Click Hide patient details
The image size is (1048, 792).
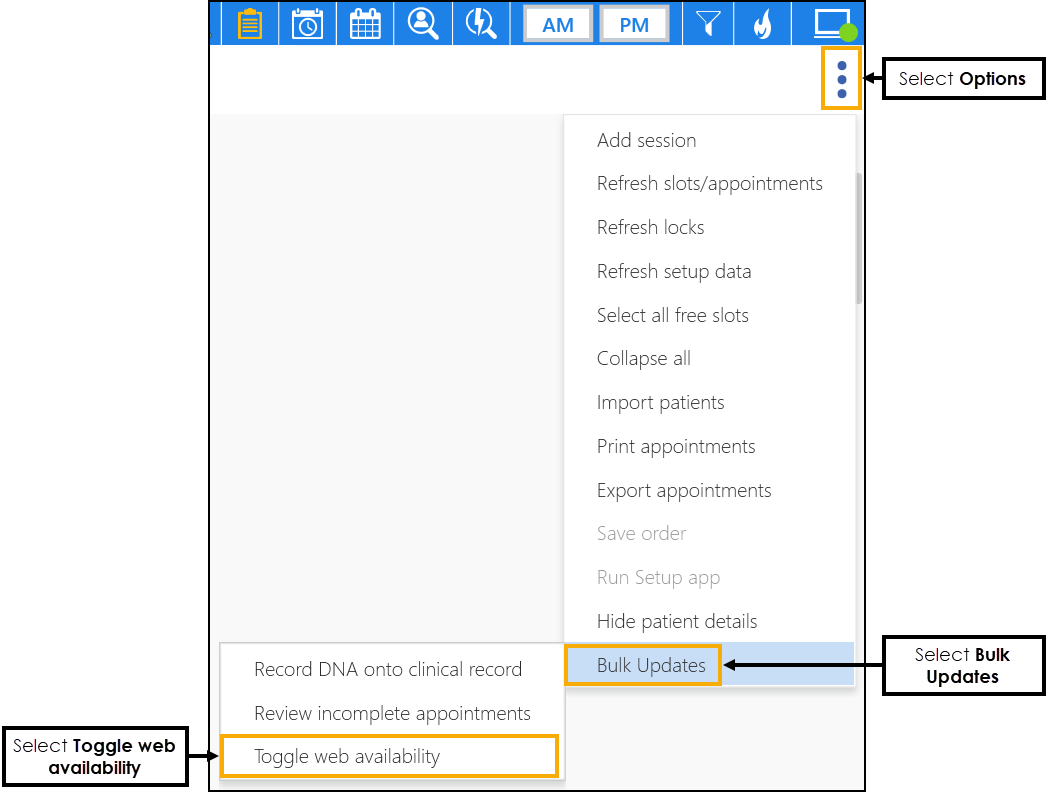(677, 622)
